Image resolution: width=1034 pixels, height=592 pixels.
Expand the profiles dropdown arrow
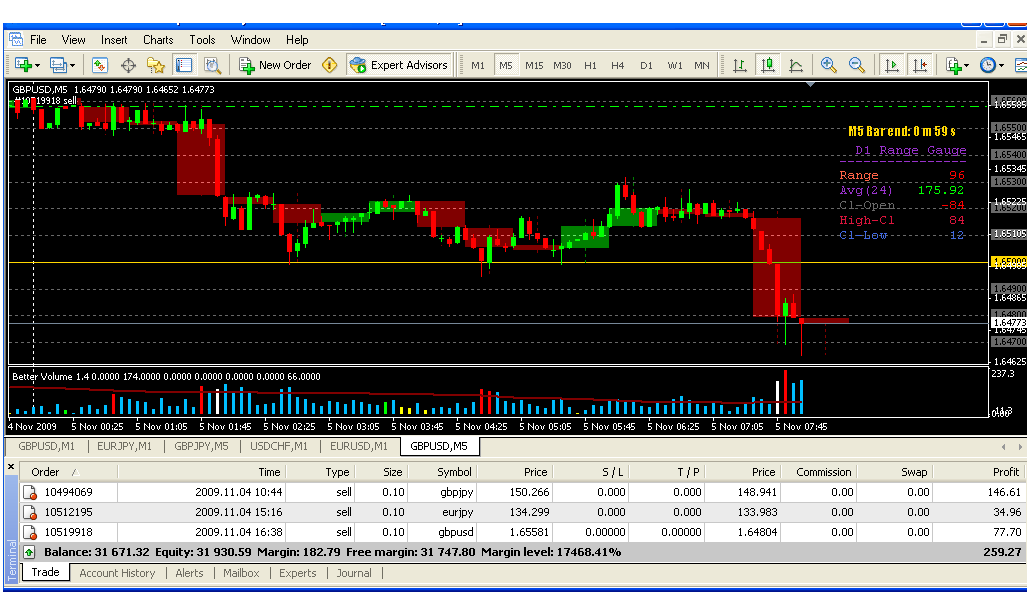pos(73,65)
